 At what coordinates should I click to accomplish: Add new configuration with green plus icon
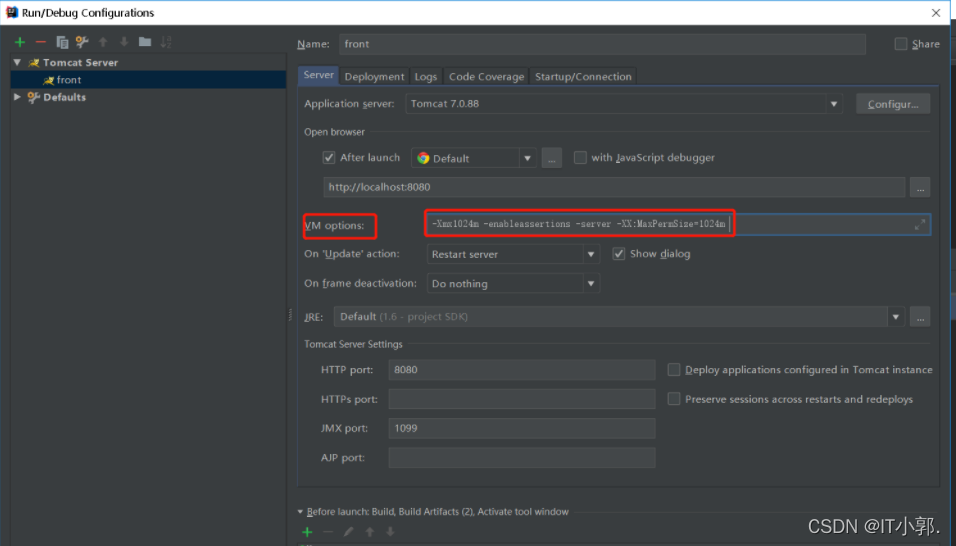point(20,42)
